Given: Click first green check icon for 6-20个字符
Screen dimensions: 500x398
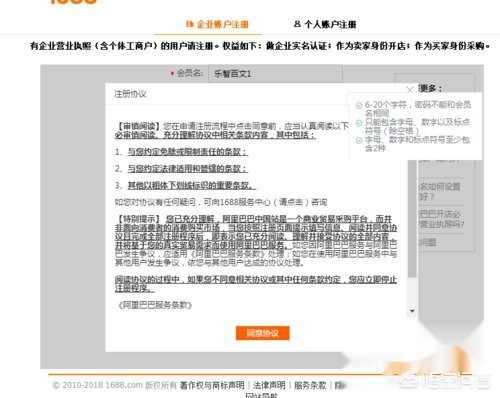Looking at the screenshot, I should 359,106.
